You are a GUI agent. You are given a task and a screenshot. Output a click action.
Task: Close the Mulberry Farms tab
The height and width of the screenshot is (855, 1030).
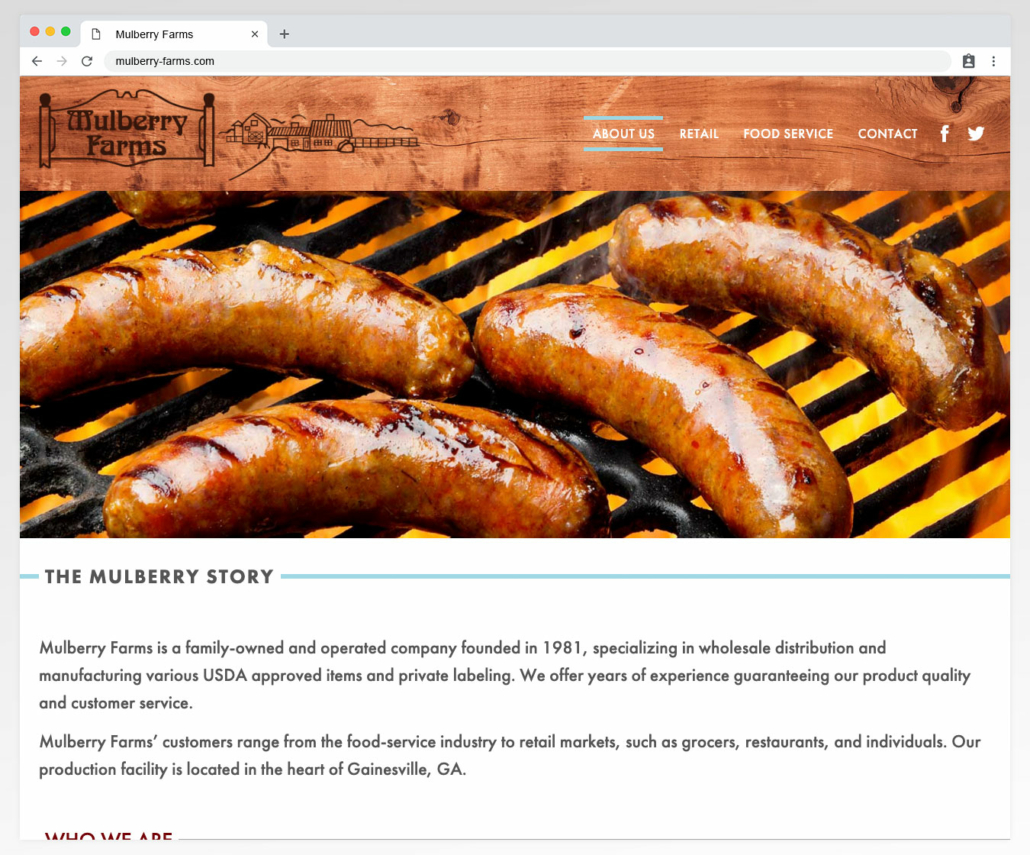pos(255,34)
